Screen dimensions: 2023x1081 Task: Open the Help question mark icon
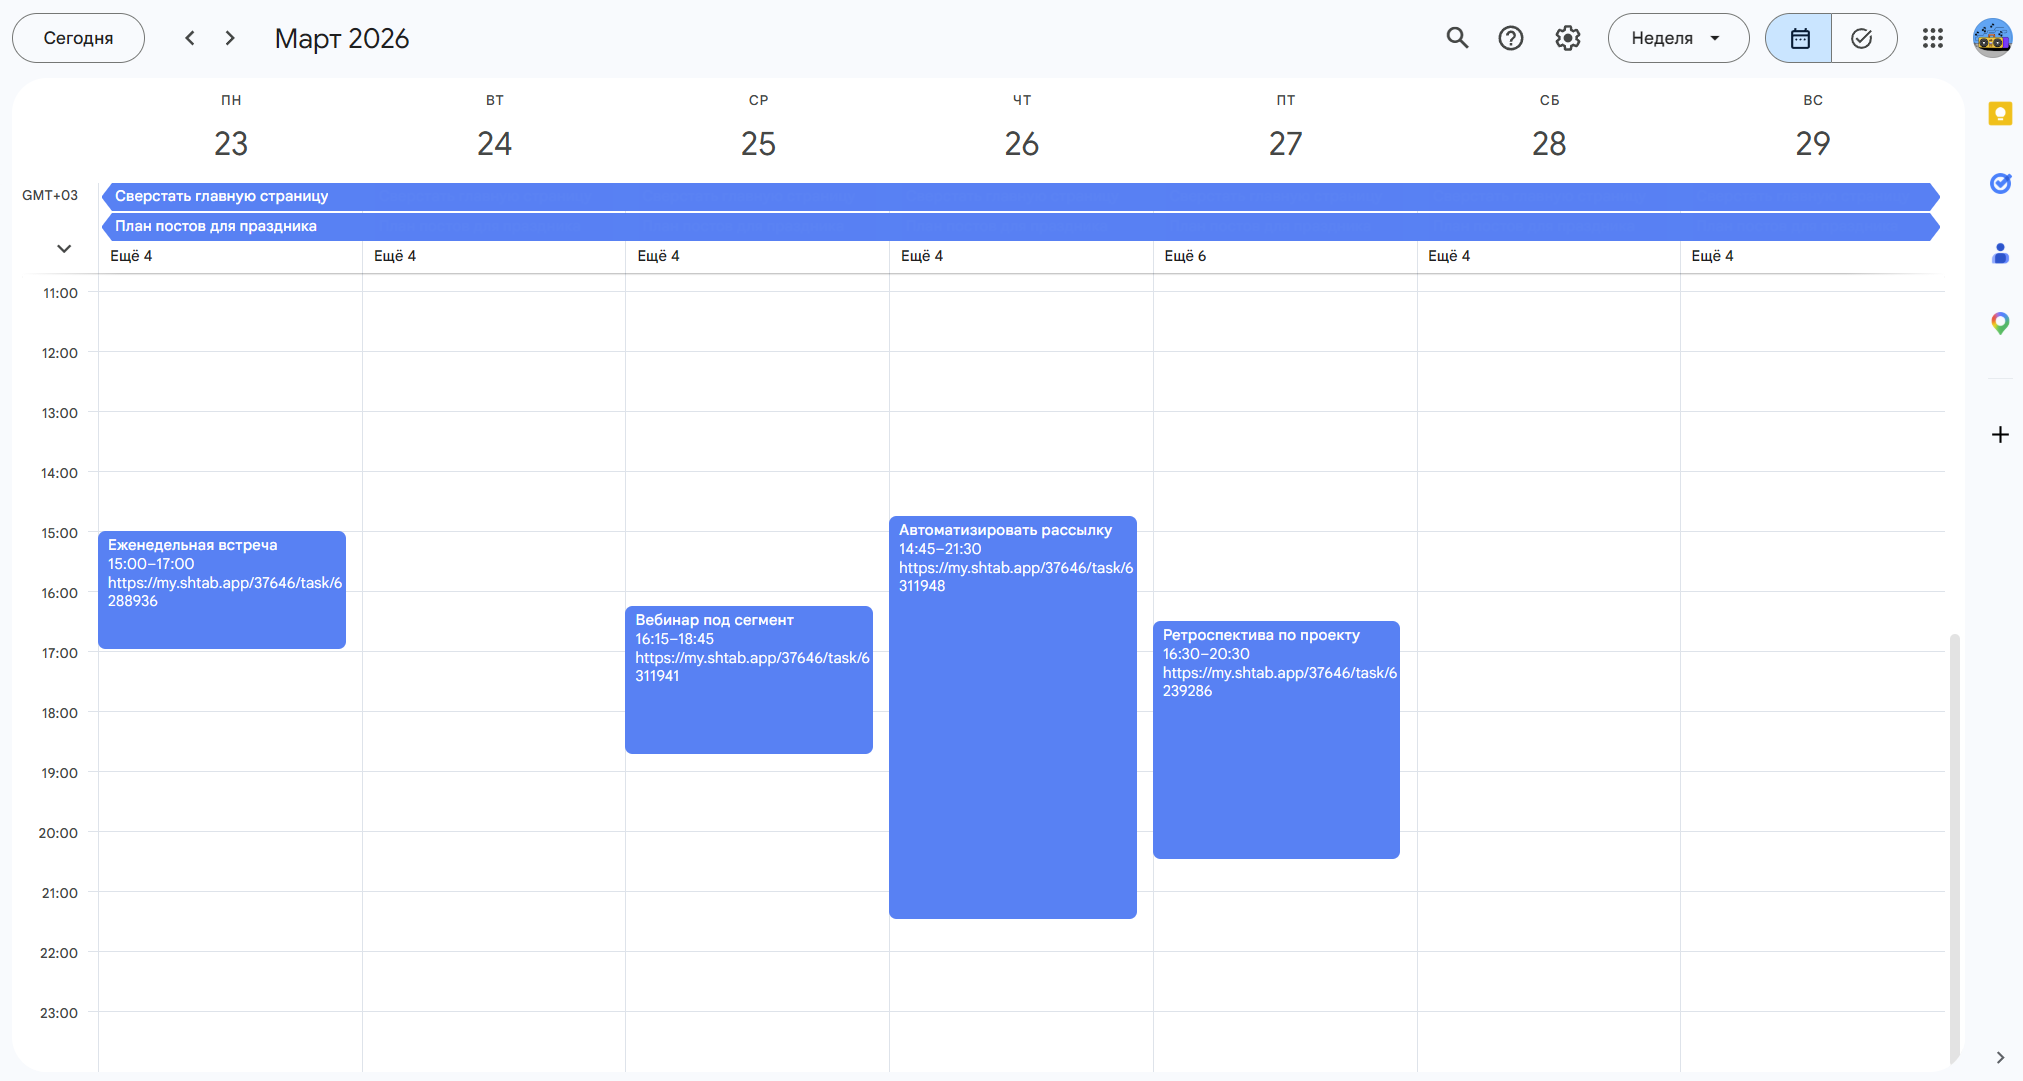click(1510, 38)
